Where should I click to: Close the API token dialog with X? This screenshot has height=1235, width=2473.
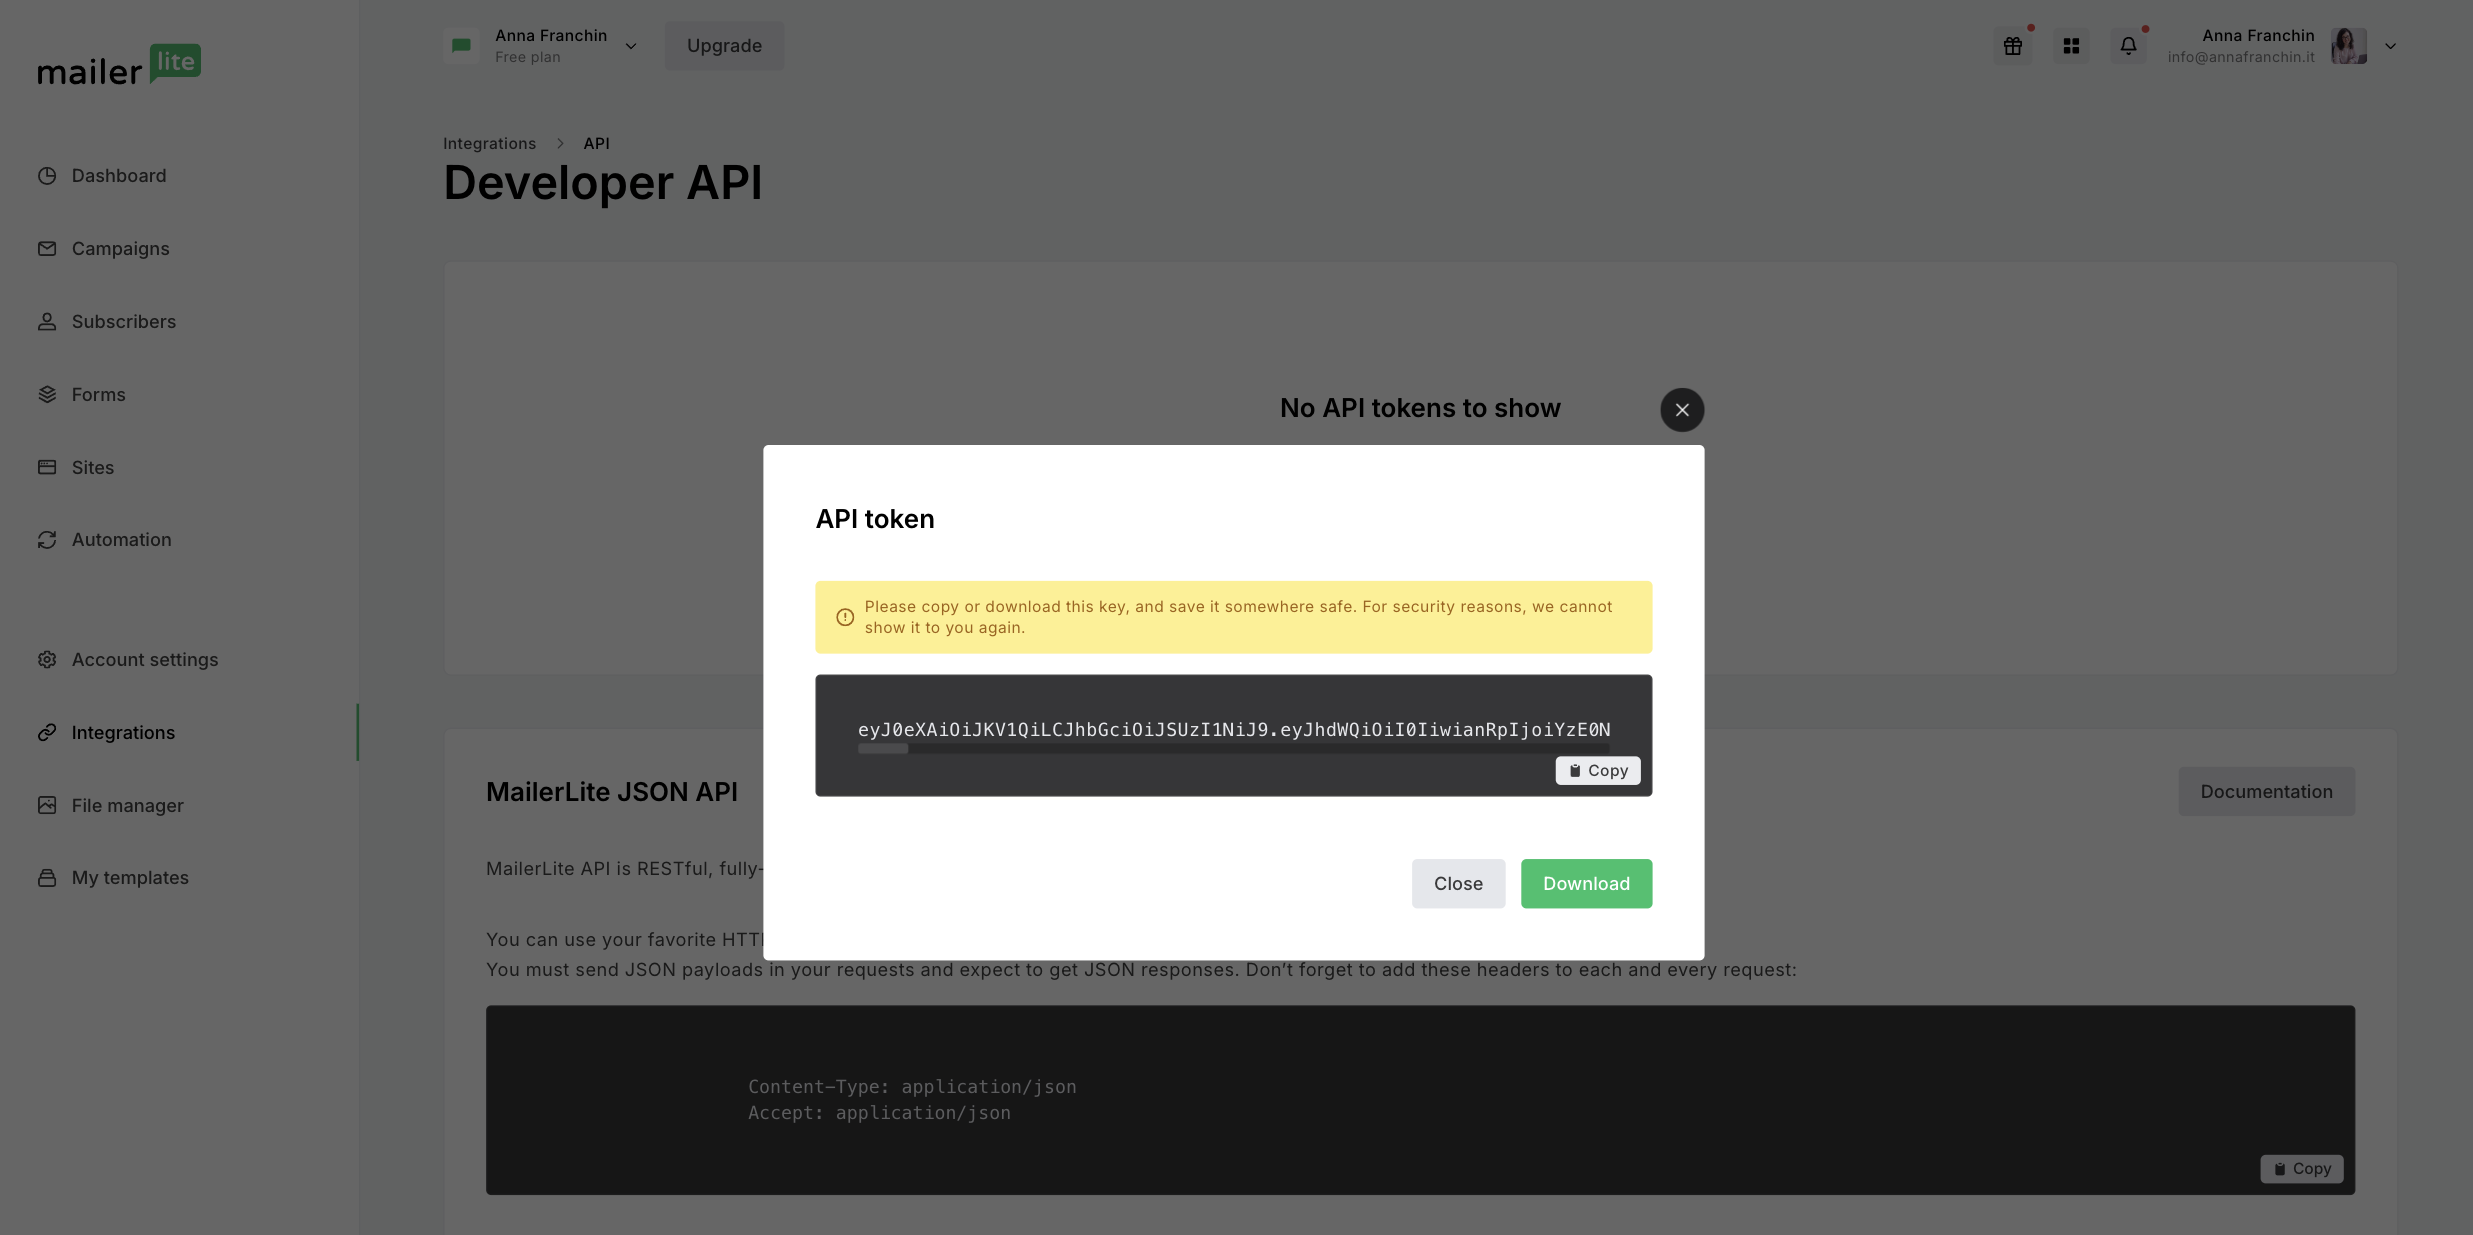pyautogui.click(x=1682, y=410)
